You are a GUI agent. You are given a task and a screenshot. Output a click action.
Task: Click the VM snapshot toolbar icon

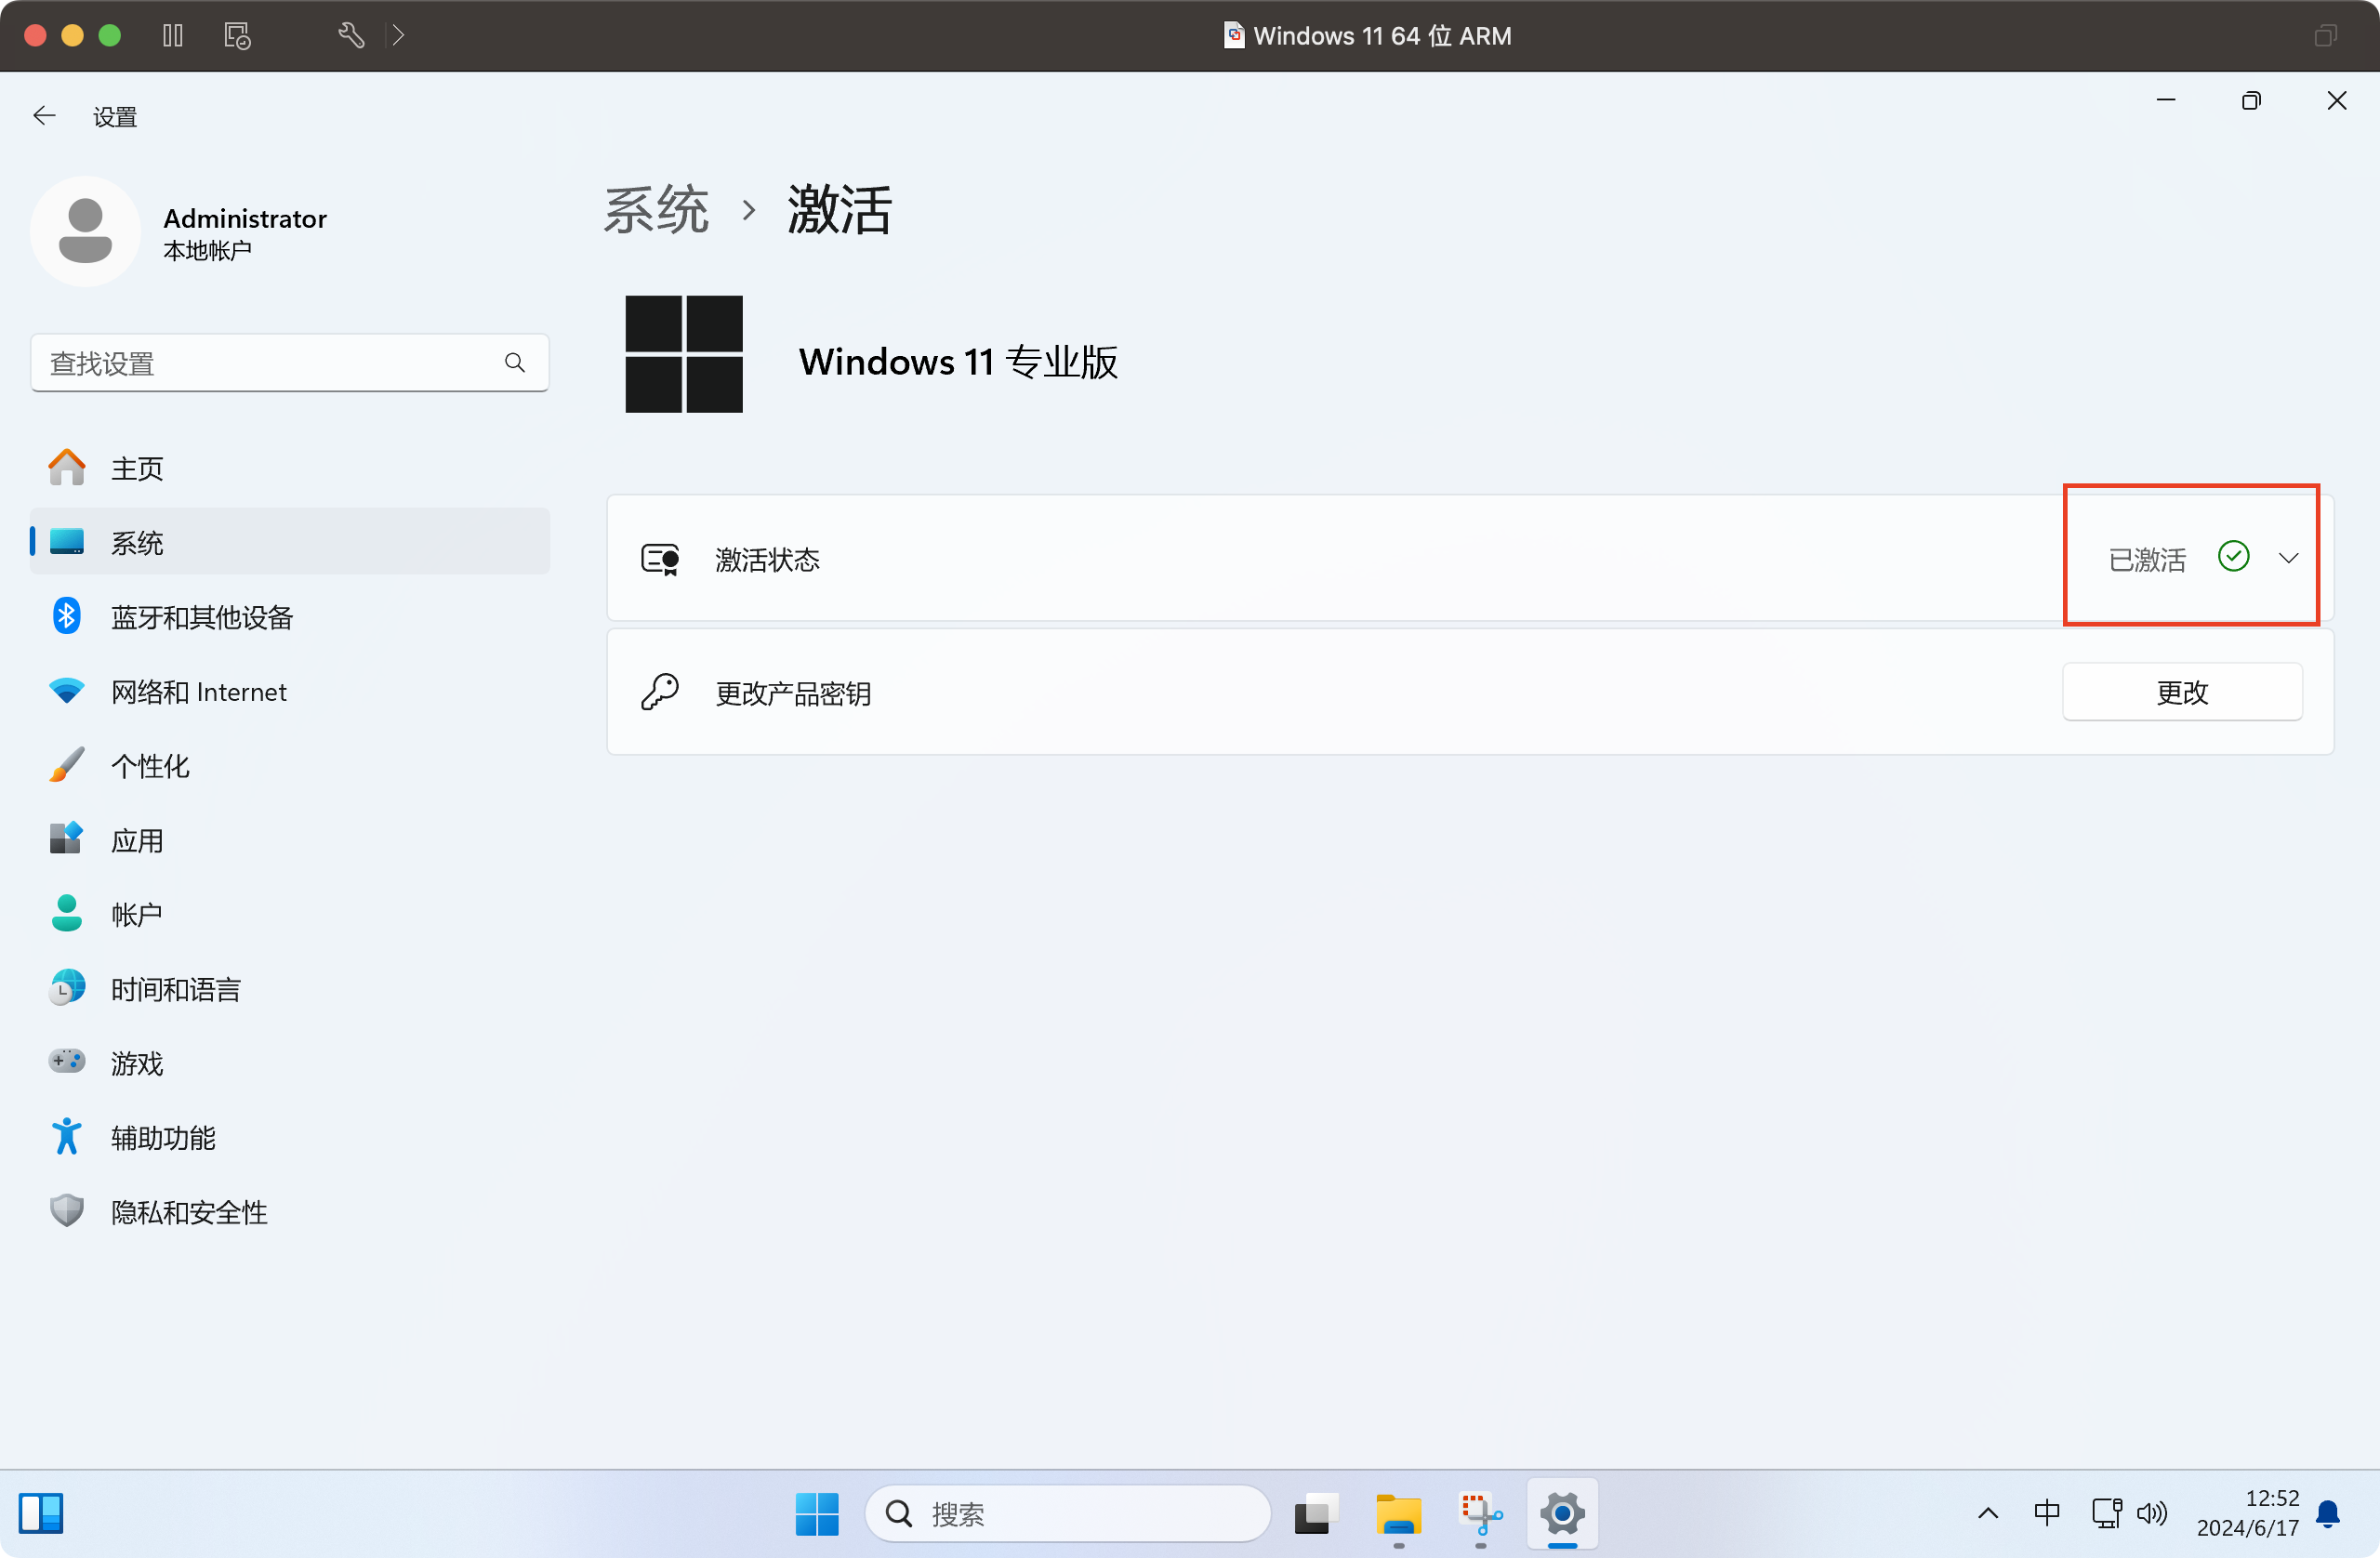click(x=237, y=36)
